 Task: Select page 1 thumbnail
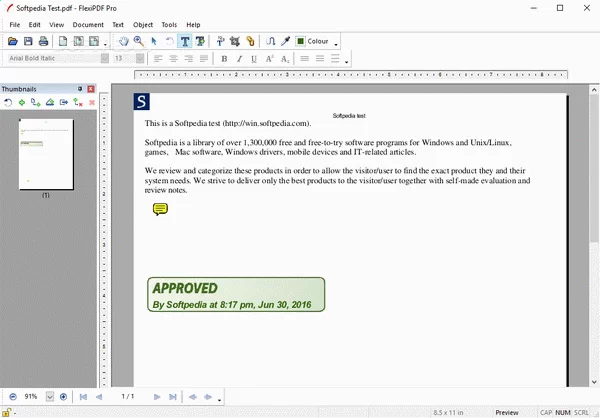coord(46,154)
